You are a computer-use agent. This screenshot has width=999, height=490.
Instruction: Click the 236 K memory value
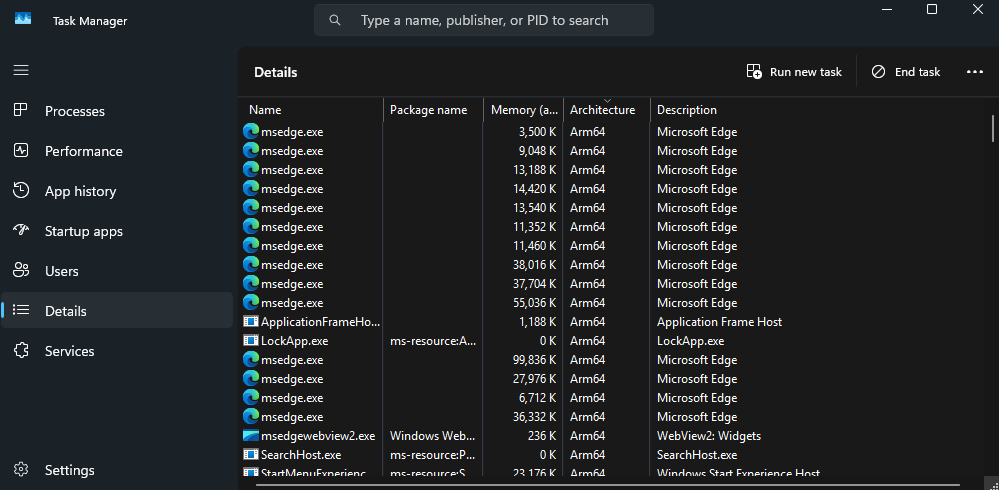pyautogui.click(x=542, y=436)
